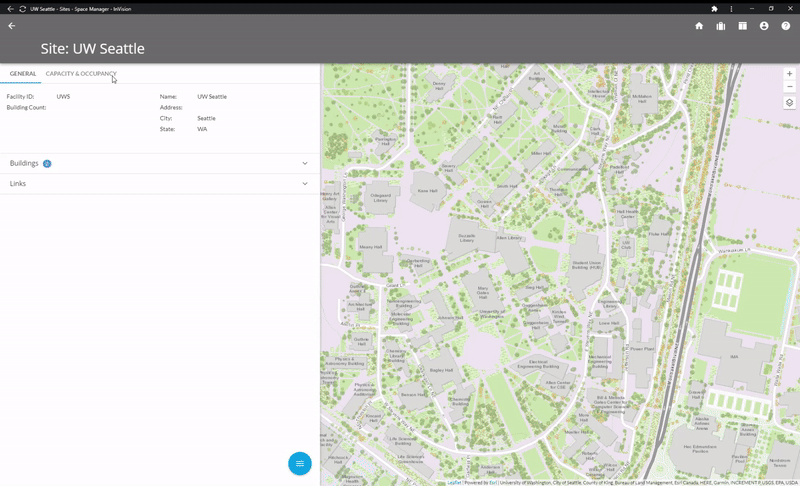Select the State value WA
Image resolution: width=800 pixels, height=486 pixels.
coord(202,129)
